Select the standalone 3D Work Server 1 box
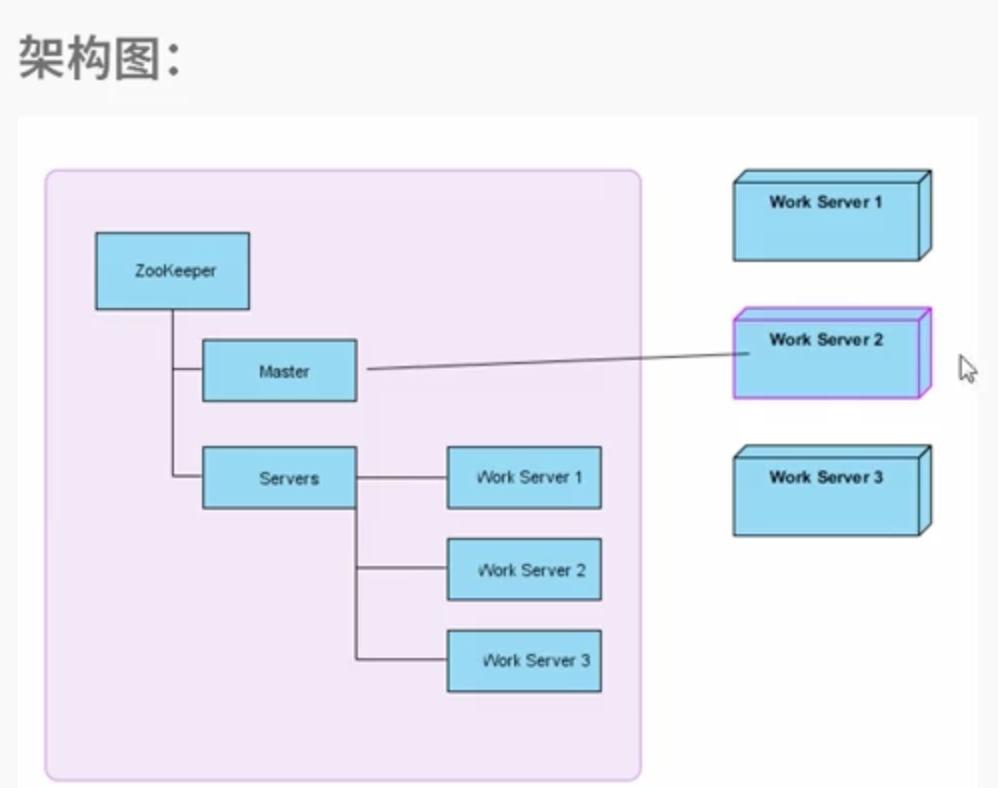The width and height of the screenshot is (998, 788). click(826, 220)
